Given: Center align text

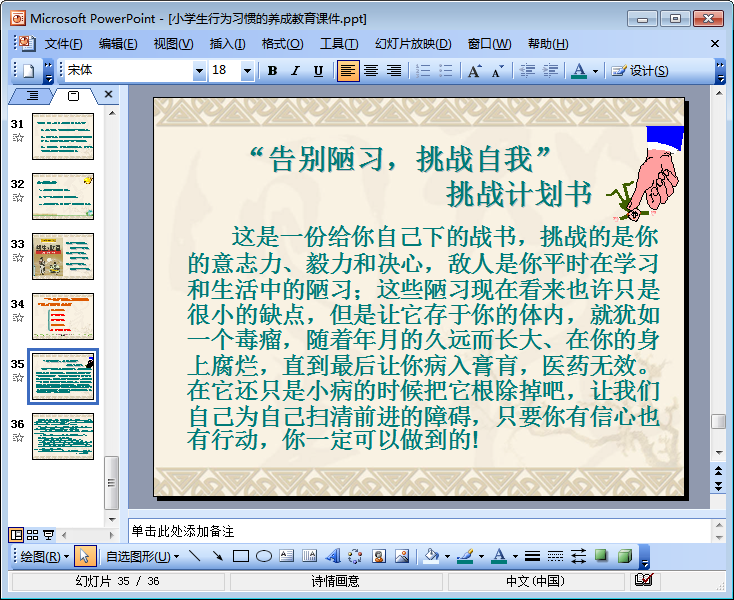Looking at the screenshot, I should click(x=371, y=71).
